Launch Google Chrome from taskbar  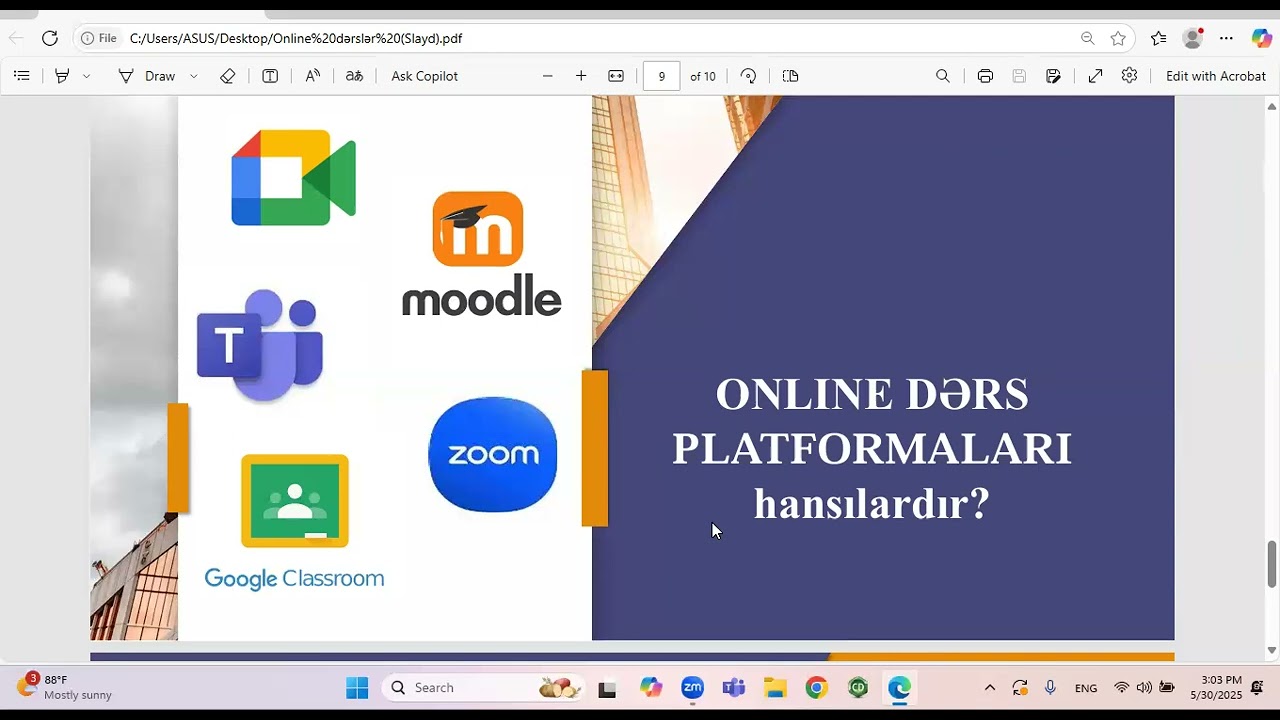(817, 688)
